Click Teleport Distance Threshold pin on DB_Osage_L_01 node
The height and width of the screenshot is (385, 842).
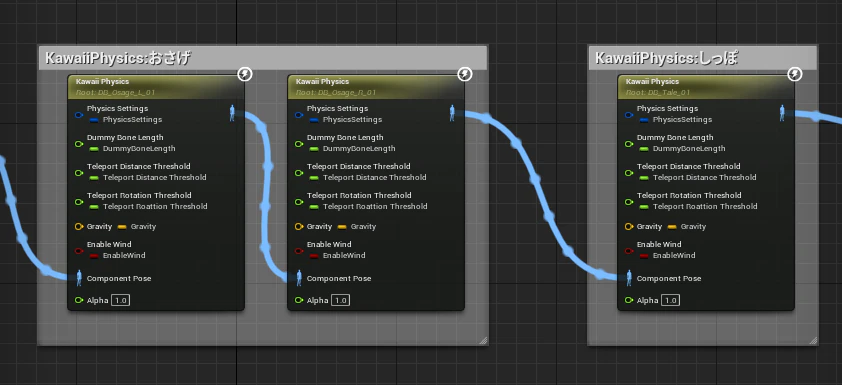click(x=79, y=172)
